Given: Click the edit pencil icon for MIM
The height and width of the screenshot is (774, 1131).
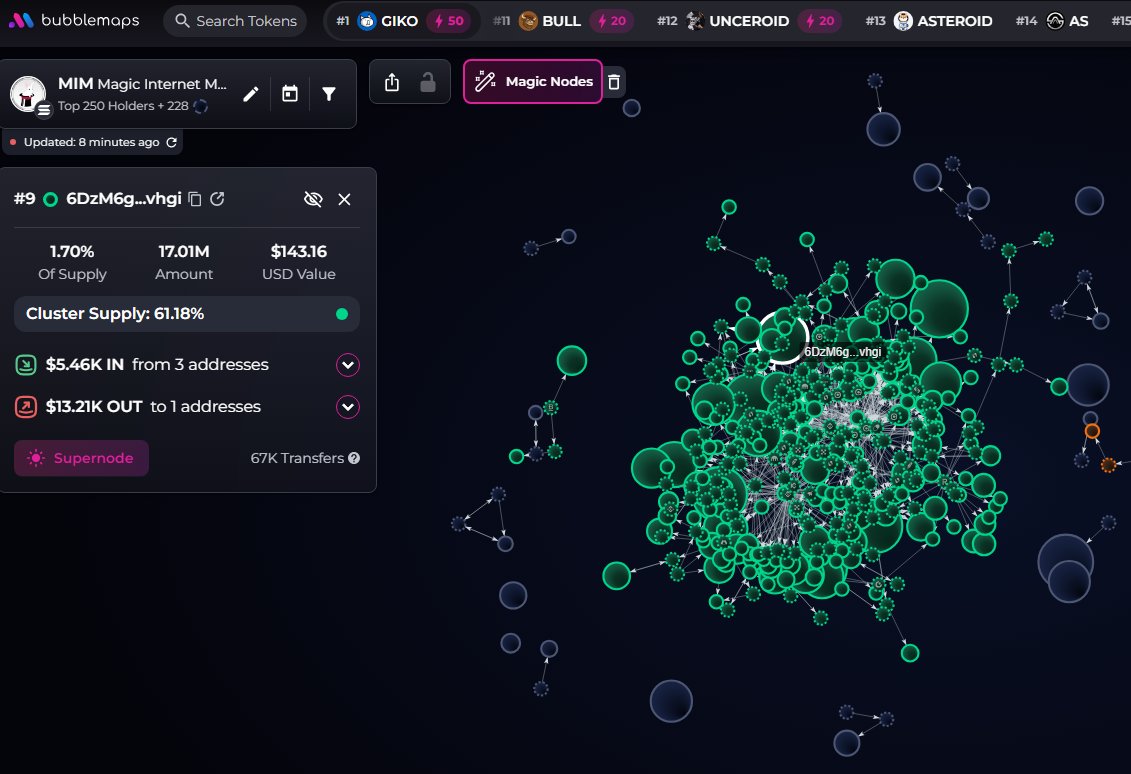Looking at the screenshot, I should [x=251, y=94].
